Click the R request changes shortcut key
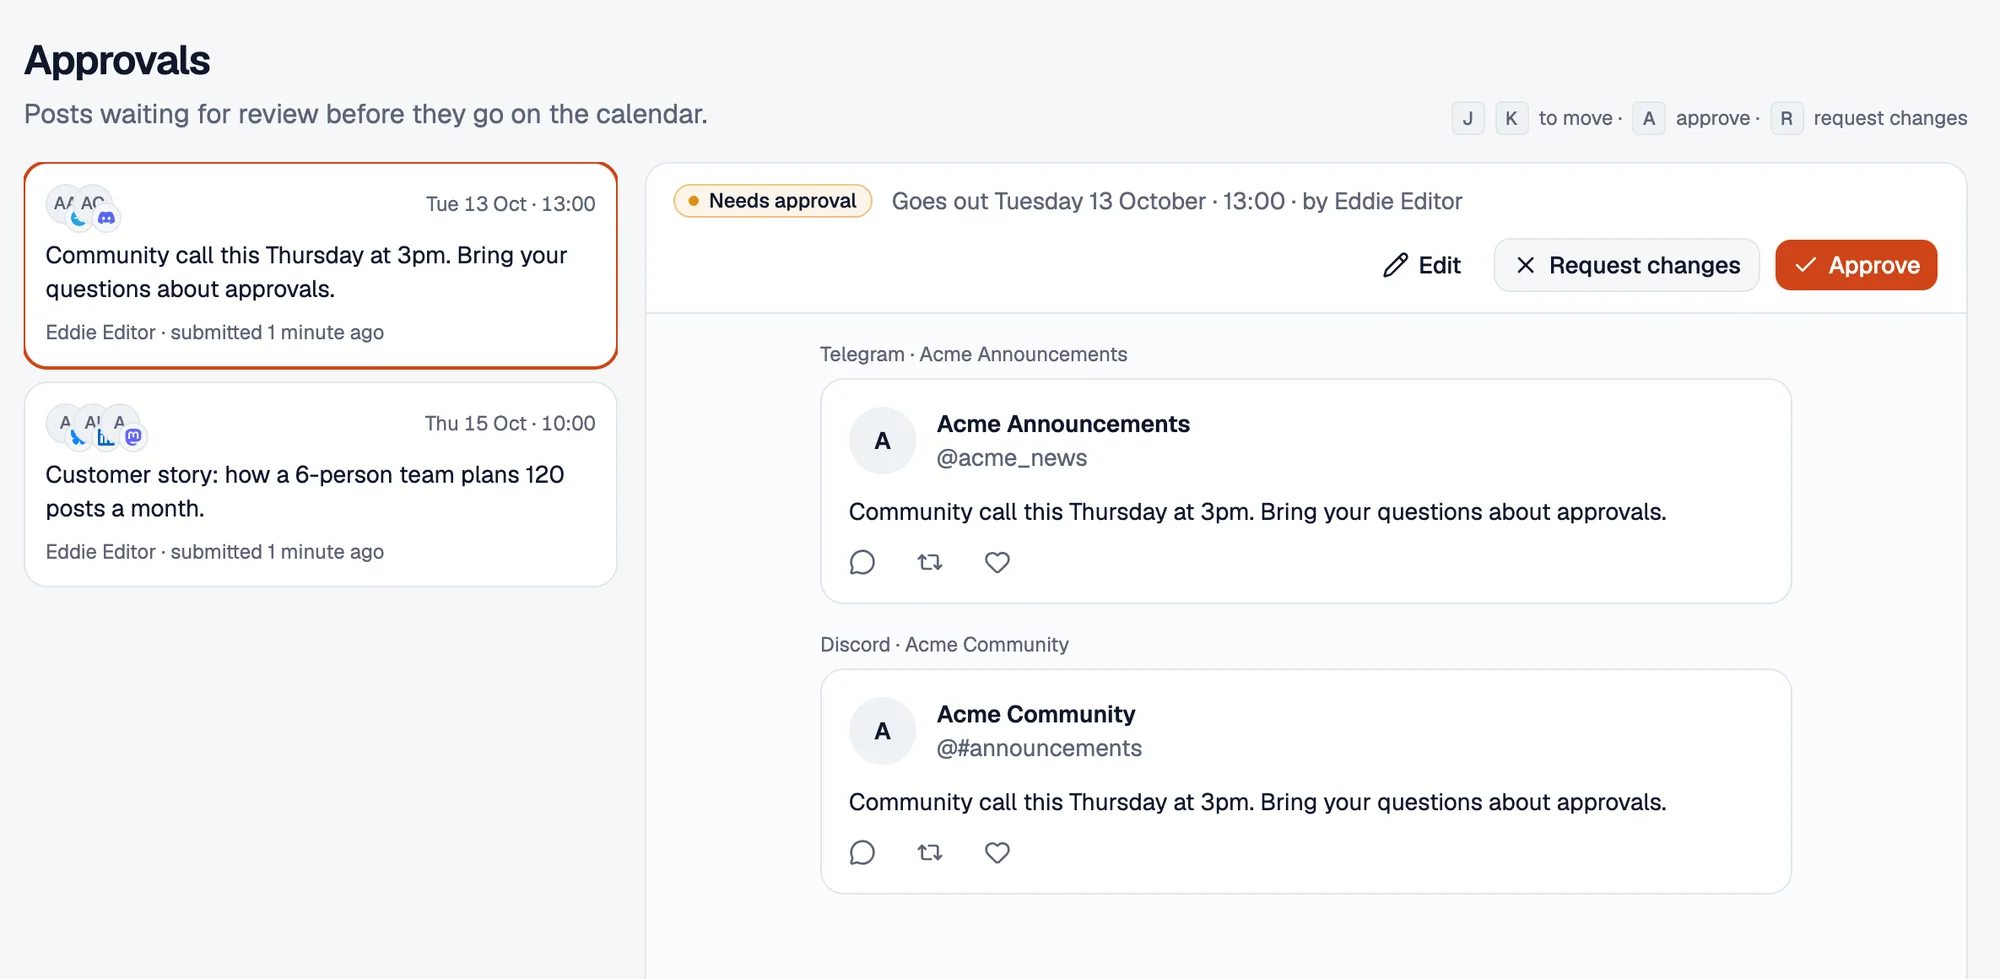This screenshot has width=2000, height=979. click(x=1787, y=118)
